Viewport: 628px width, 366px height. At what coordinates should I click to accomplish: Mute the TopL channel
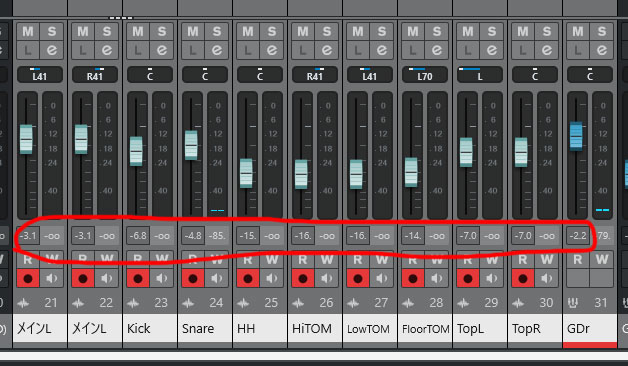click(468, 32)
